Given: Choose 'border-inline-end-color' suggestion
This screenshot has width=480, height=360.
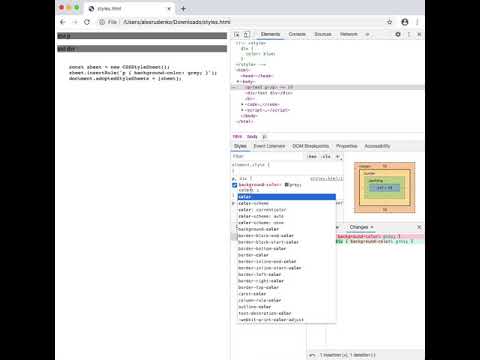Looking at the screenshot, I should 286,262.
